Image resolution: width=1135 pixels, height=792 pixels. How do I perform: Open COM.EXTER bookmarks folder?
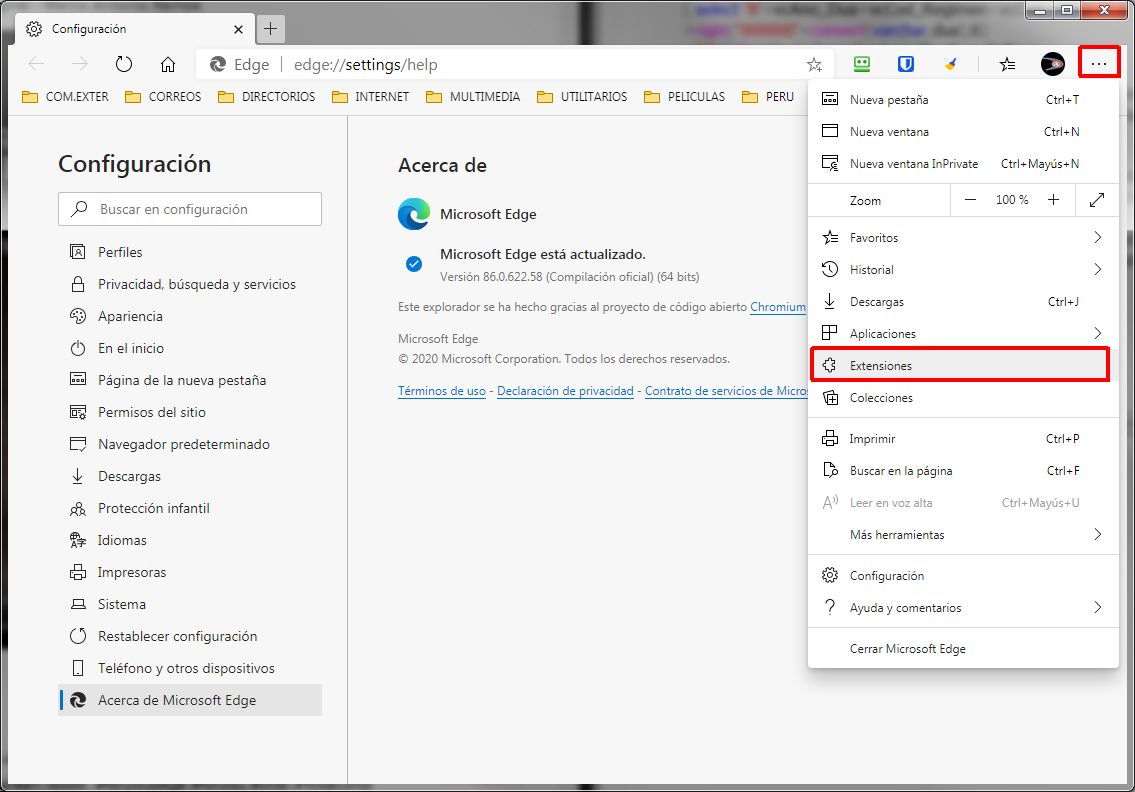(x=65, y=96)
